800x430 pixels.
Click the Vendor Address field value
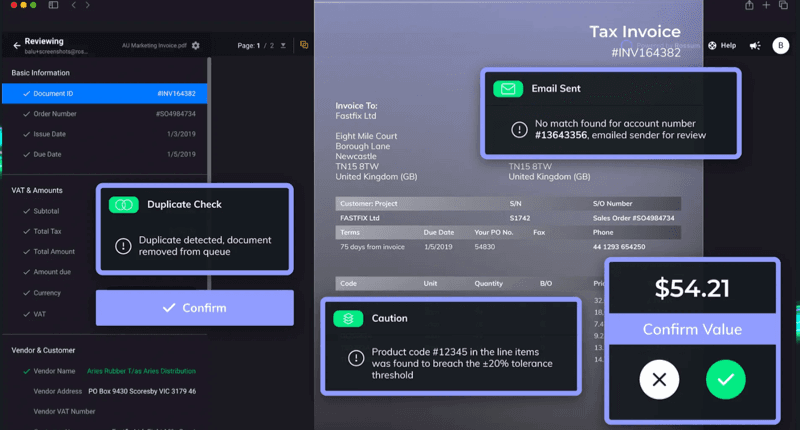[142, 391]
